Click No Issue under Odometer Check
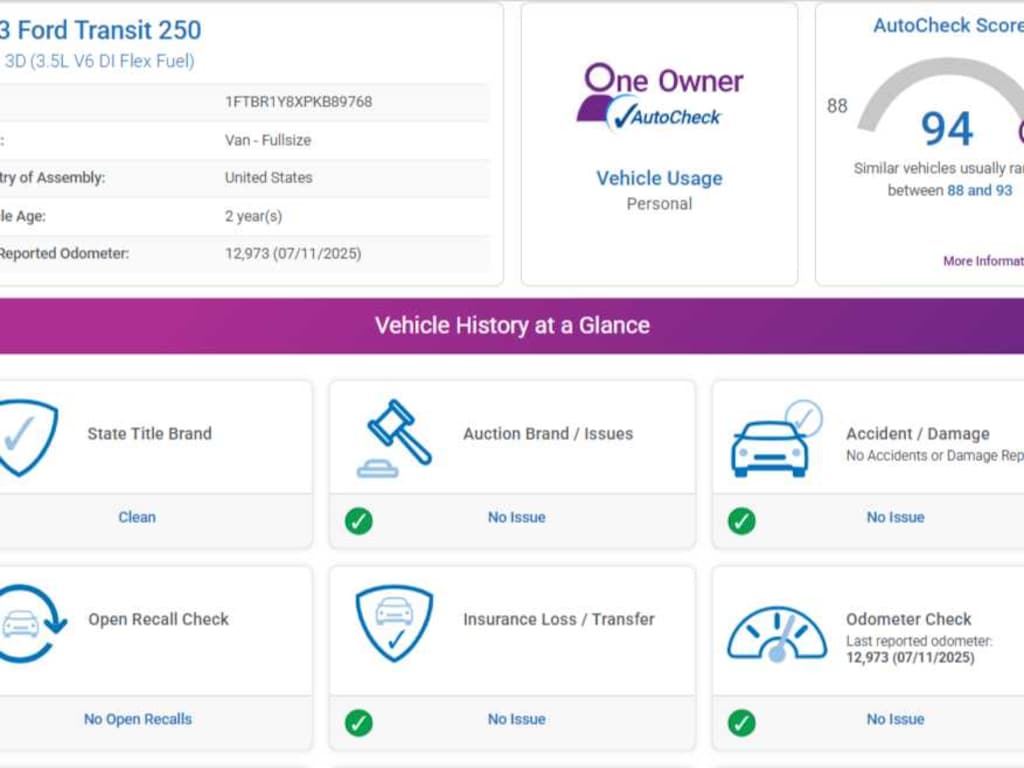 [x=895, y=719]
